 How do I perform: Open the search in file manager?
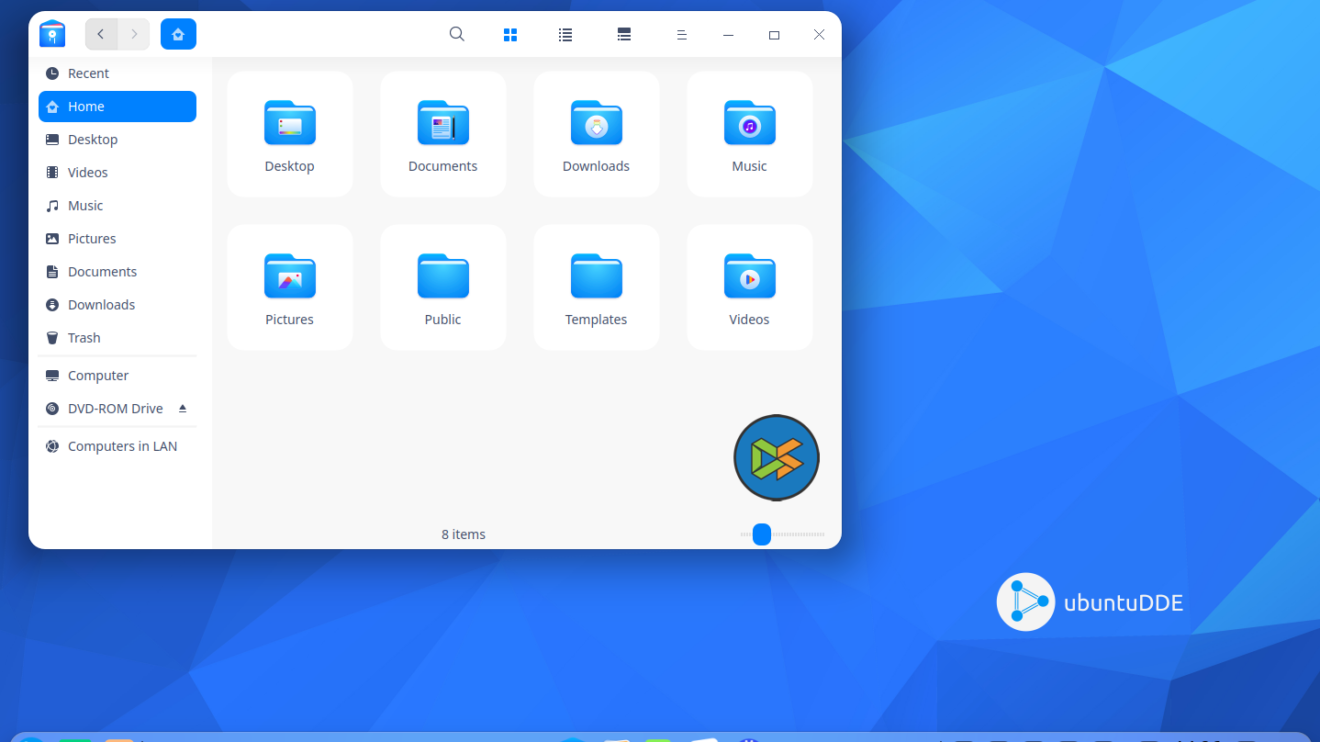coord(457,34)
